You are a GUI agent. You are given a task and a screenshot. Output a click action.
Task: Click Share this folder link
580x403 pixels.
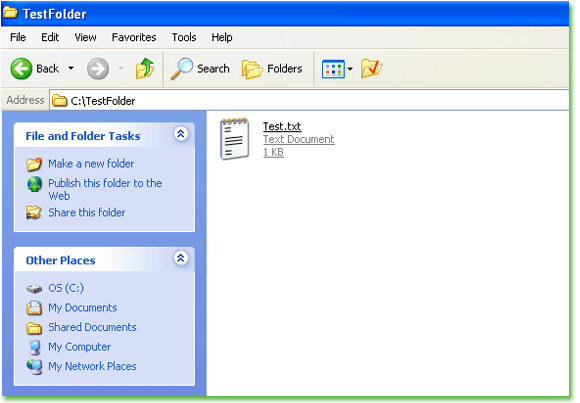[87, 212]
